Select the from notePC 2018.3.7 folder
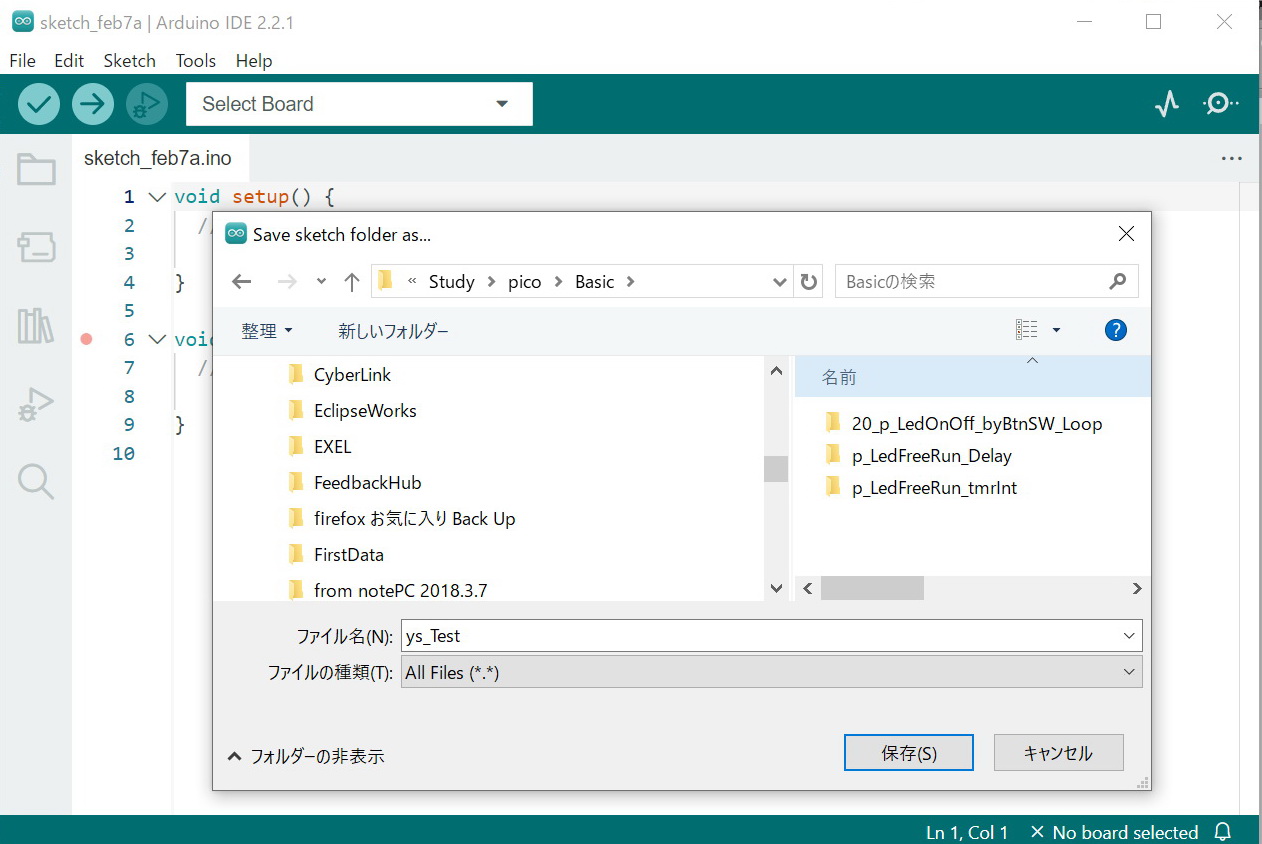This screenshot has height=844, width=1262. pos(387,591)
